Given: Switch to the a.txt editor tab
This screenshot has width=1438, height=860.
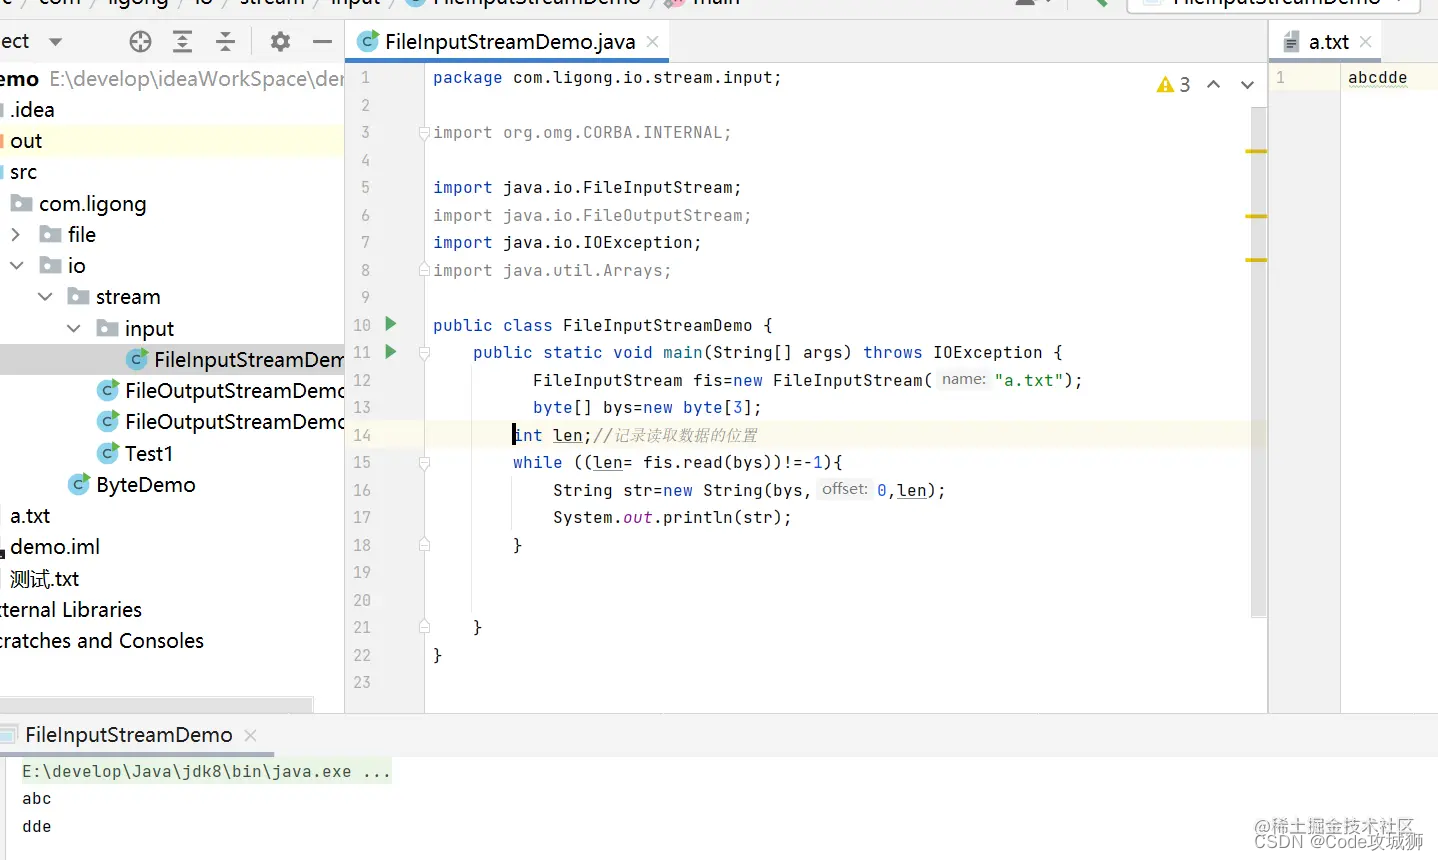Looking at the screenshot, I should point(1327,42).
